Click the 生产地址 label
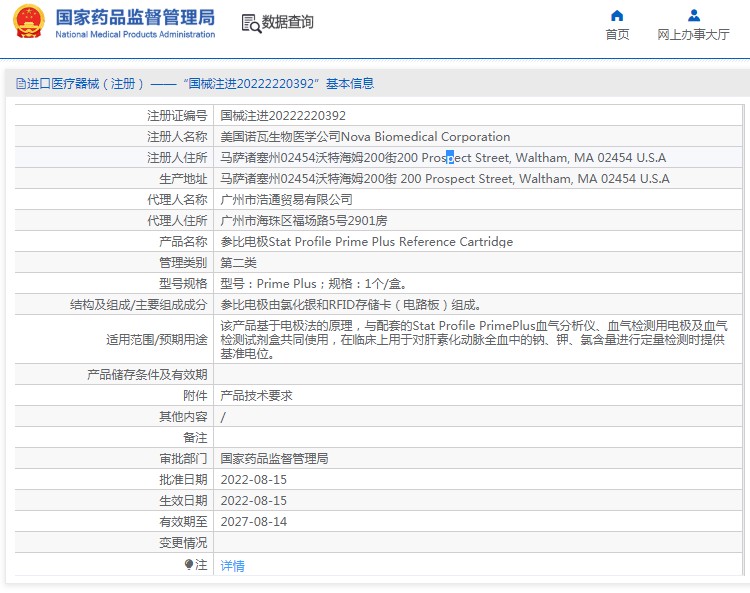Image resolution: width=750 pixels, height=593 pixels. (183, 179)
